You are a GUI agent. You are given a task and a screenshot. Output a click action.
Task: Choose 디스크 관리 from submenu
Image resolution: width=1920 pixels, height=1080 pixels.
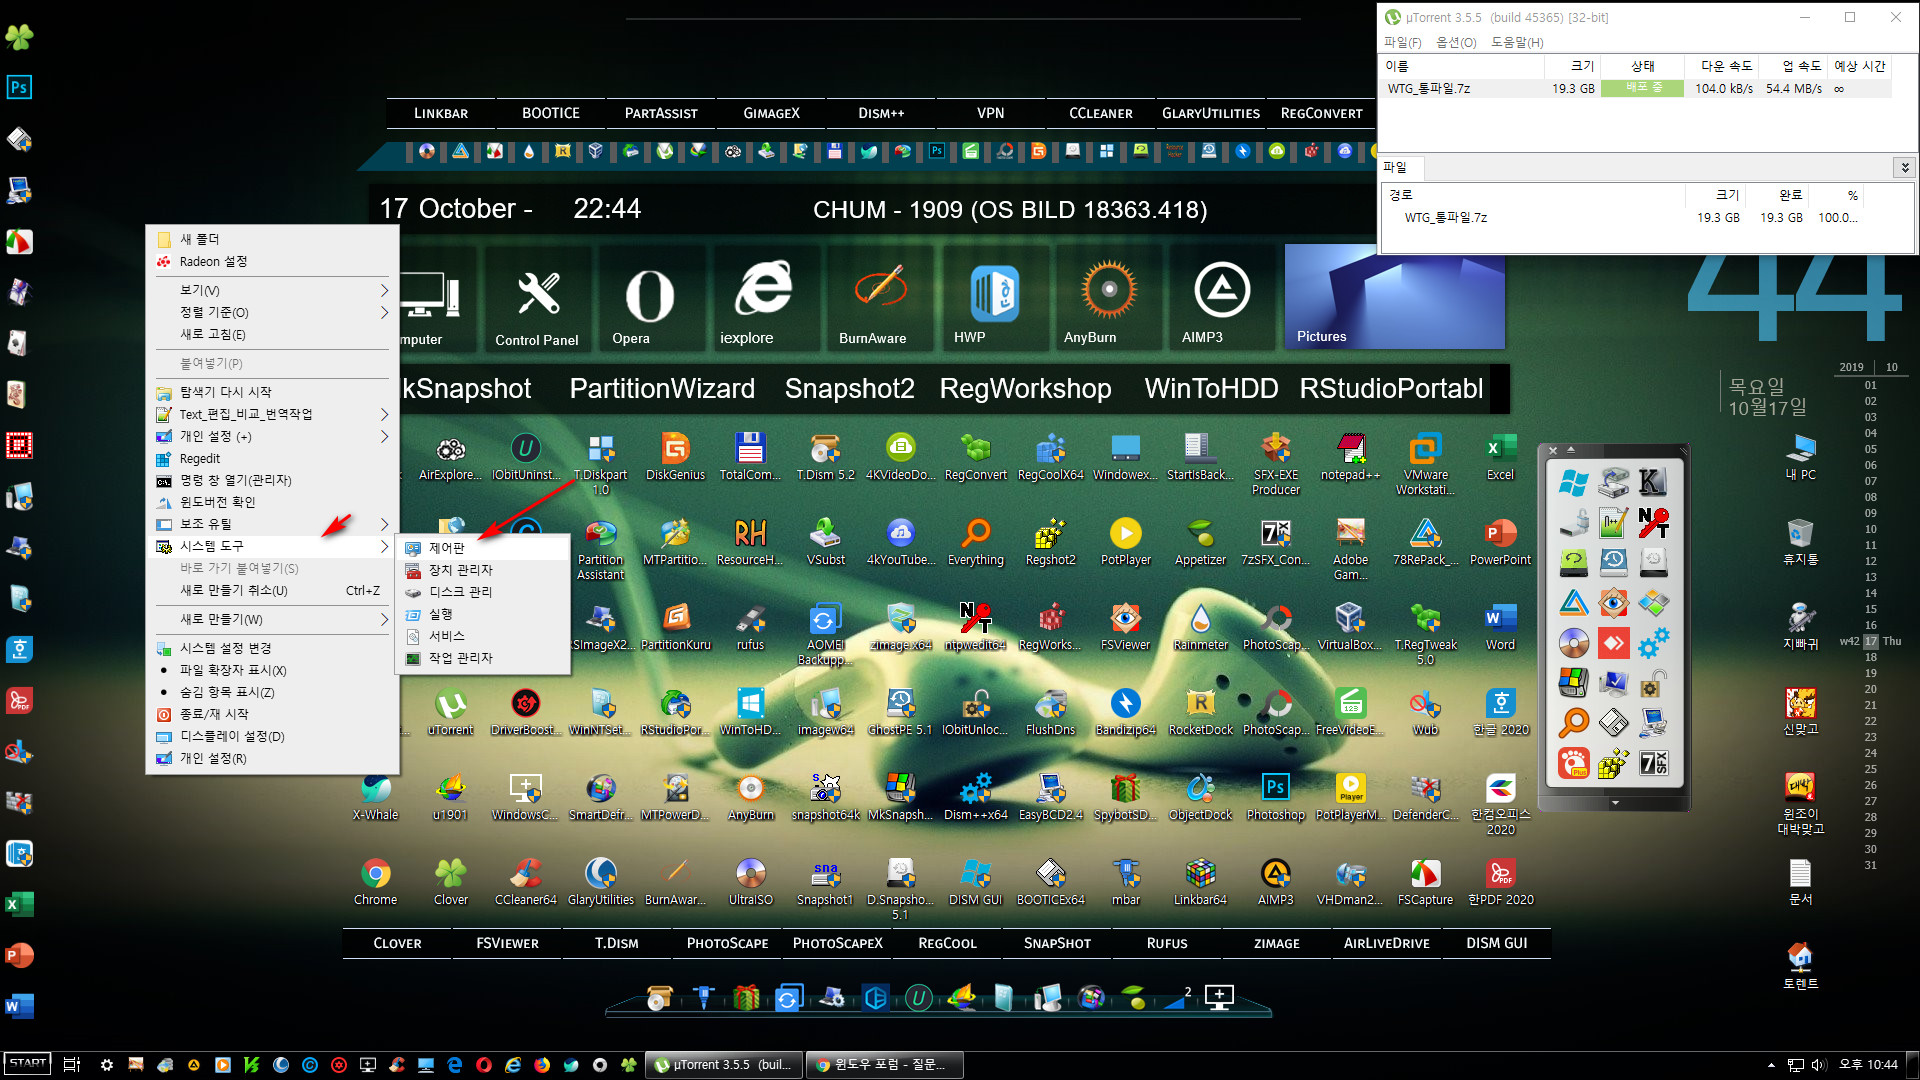coord(483,592)
